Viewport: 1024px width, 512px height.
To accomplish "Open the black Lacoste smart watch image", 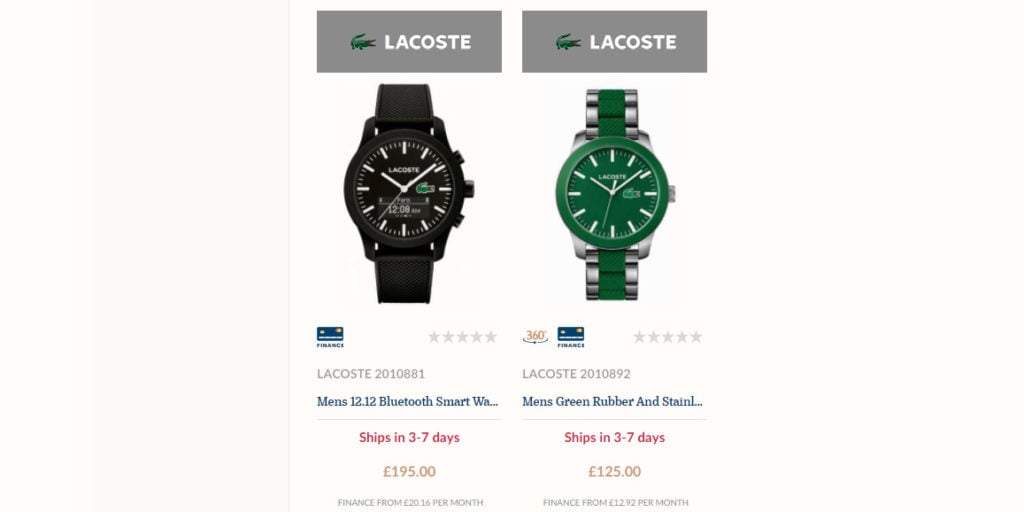I will 409,193.
